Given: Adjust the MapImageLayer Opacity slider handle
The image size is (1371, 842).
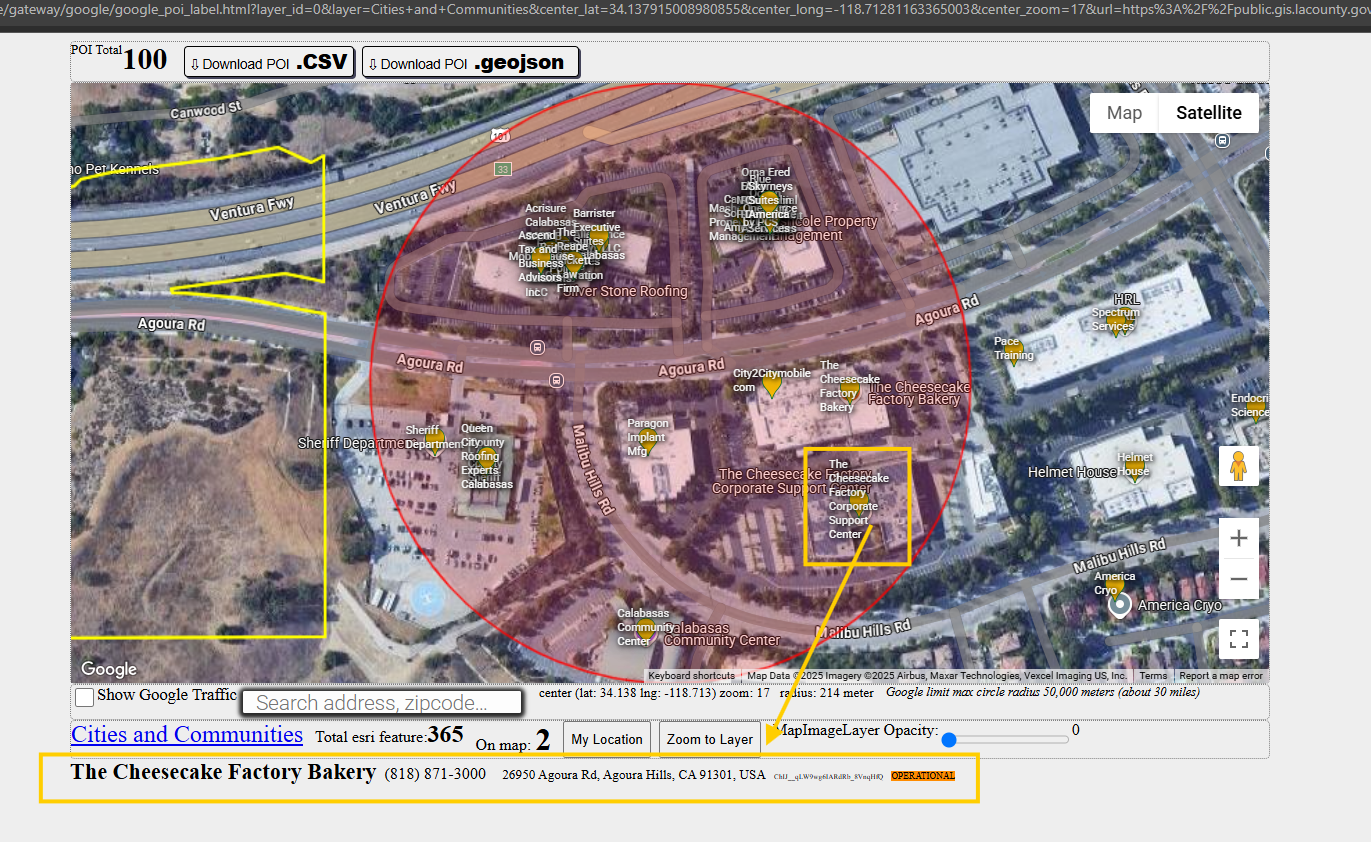Looking at the screenshot, I should click(949, 740).
